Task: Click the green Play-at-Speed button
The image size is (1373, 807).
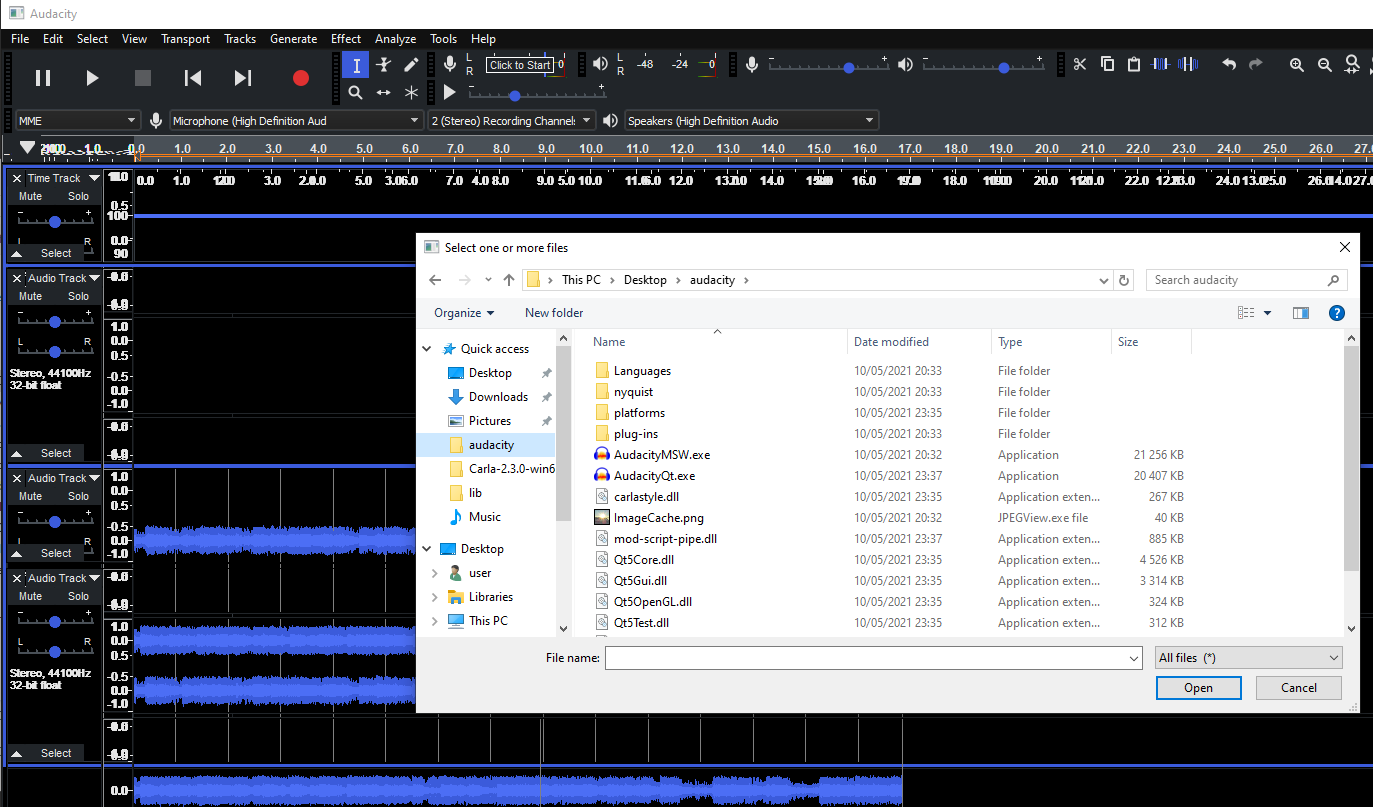Action: point(450,92)
